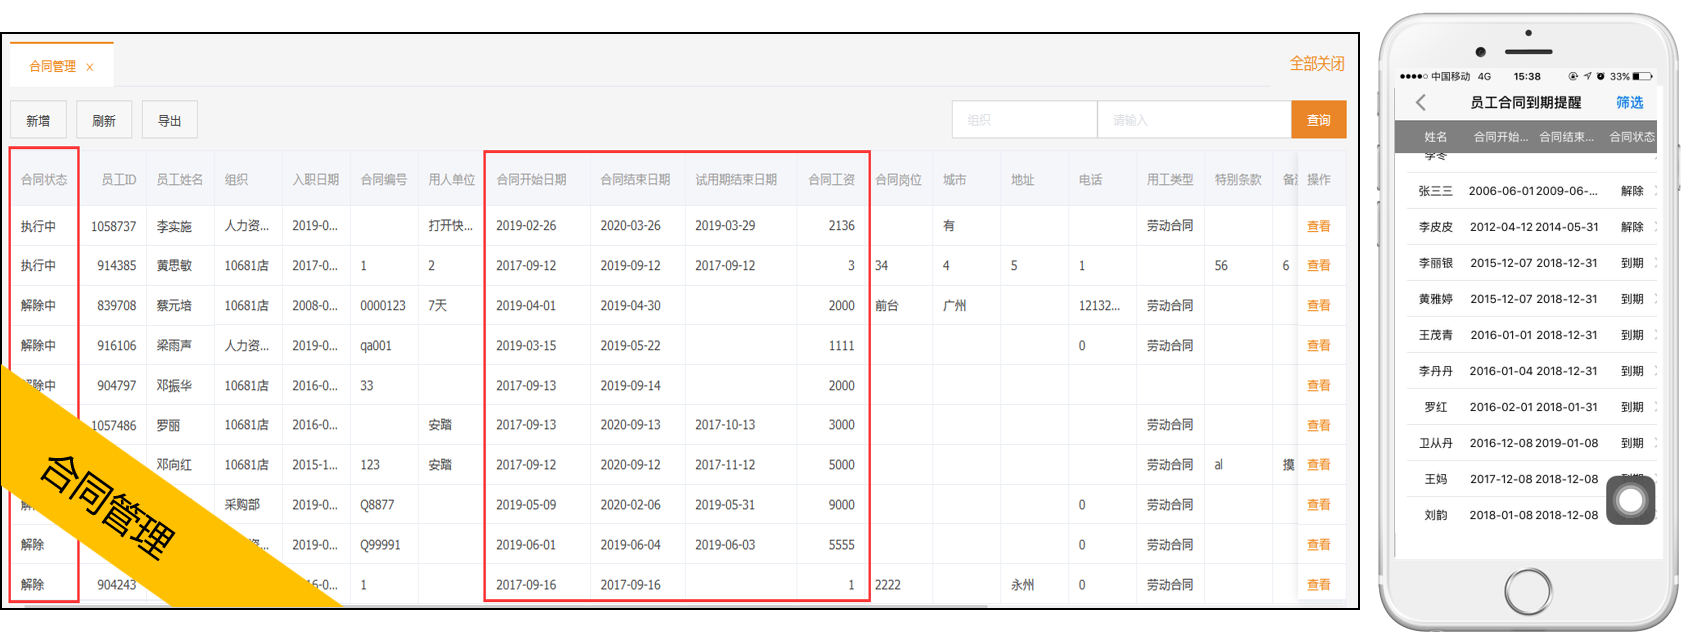
Task: Tap the battery icon in phone status bar
Action: pos(1642,76)
